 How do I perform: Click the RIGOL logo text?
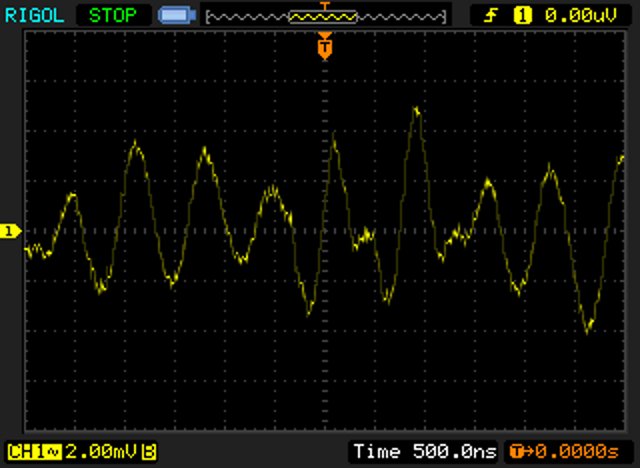click(x=34, y=16)
